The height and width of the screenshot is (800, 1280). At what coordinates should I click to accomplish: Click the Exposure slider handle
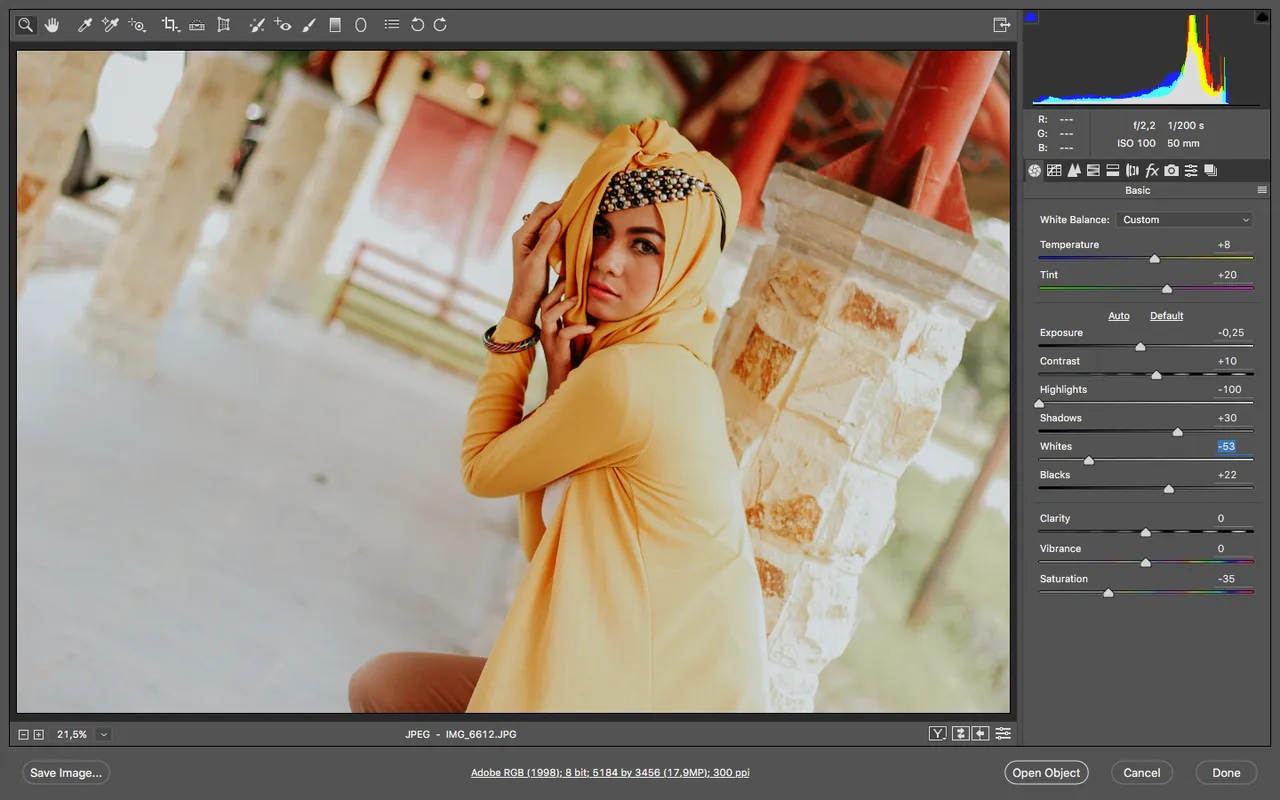pyautogui.click(x=1140, y=347)
